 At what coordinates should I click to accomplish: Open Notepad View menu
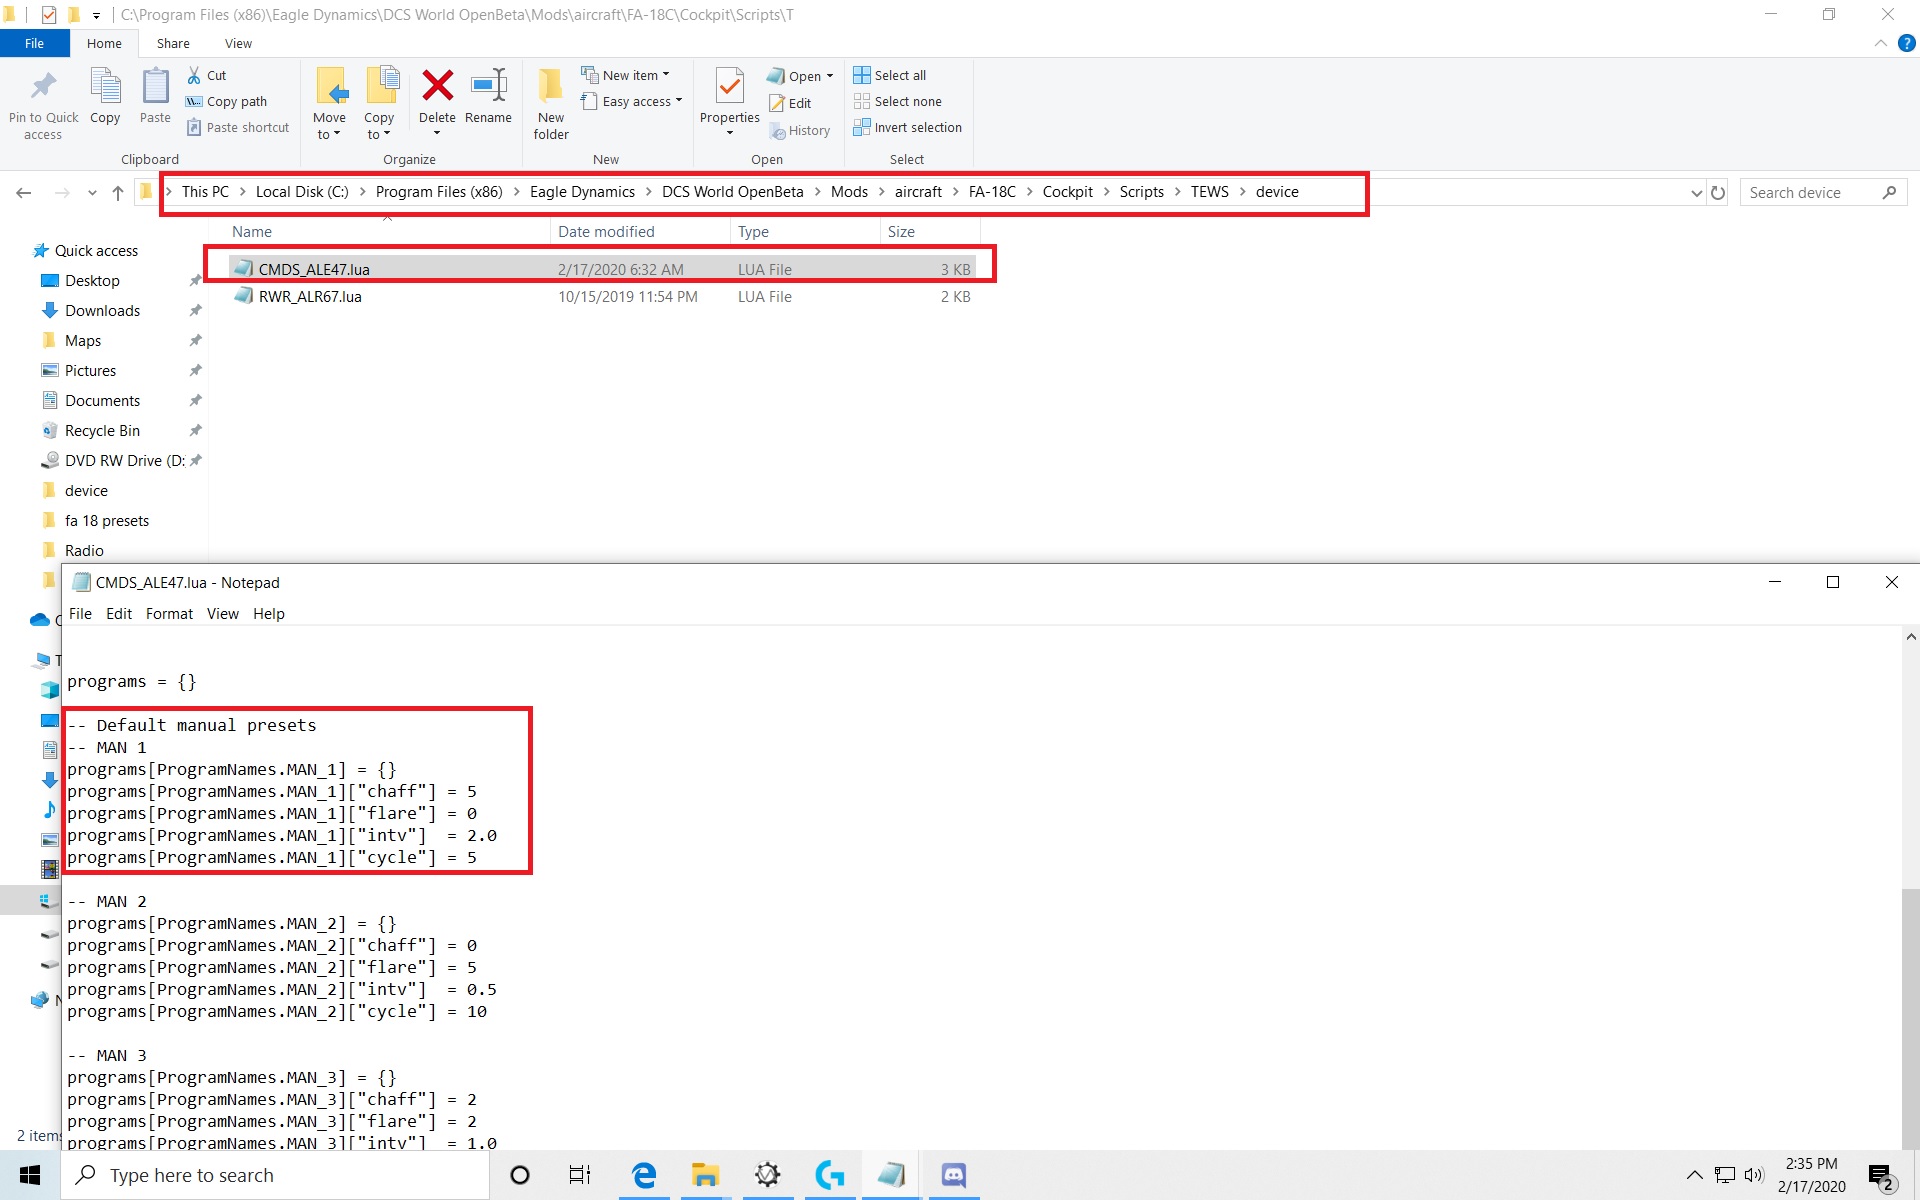(222, 614)
